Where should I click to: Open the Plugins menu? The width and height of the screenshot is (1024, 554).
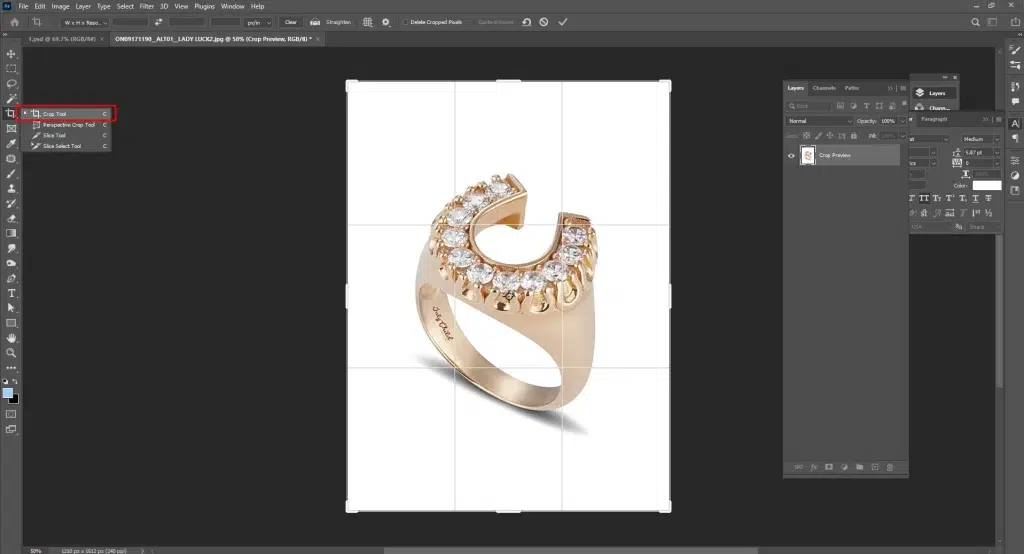coord(204,6)
